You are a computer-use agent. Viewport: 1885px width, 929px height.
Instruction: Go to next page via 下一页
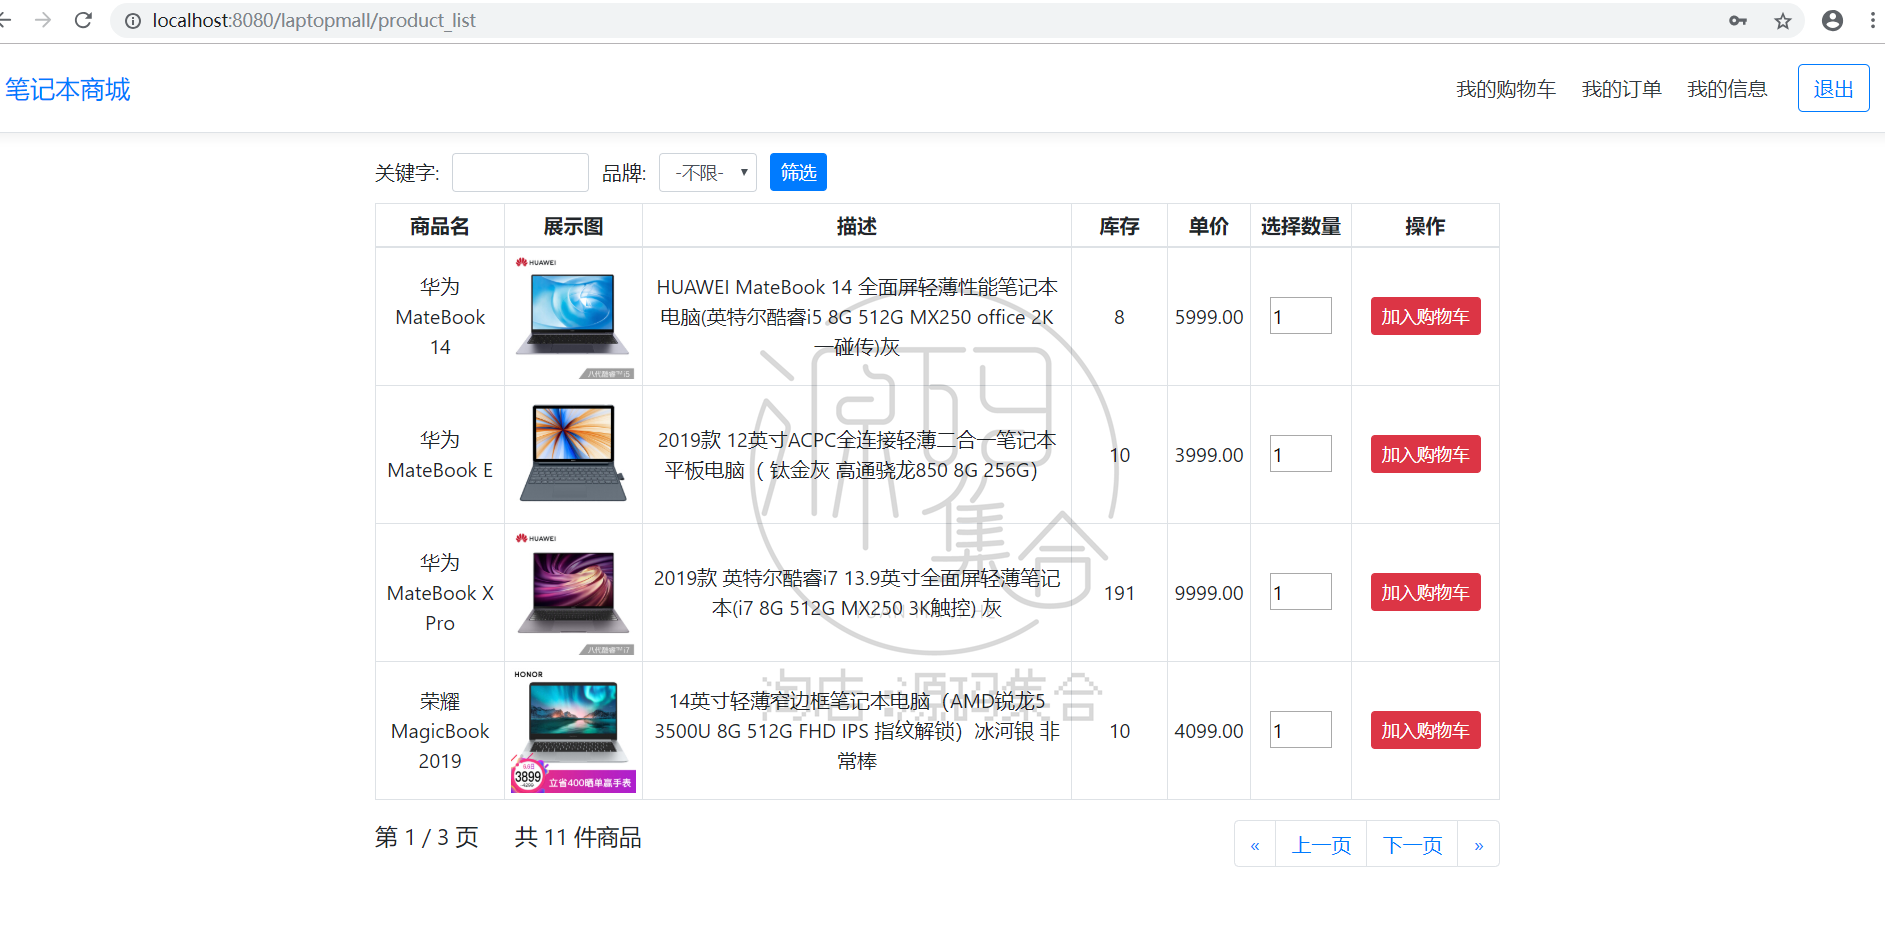coord(1412,845)
